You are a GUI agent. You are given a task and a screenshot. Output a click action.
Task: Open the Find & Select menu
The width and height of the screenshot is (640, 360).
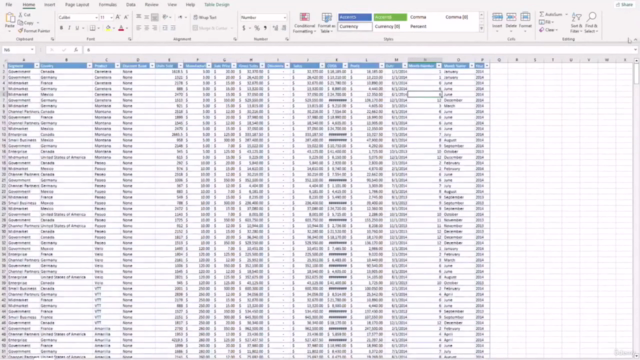pos(591,22)
